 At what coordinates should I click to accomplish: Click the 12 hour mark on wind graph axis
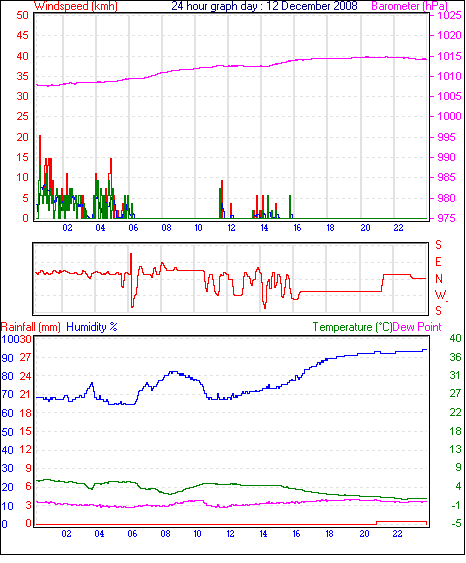[x=231, y=228]
